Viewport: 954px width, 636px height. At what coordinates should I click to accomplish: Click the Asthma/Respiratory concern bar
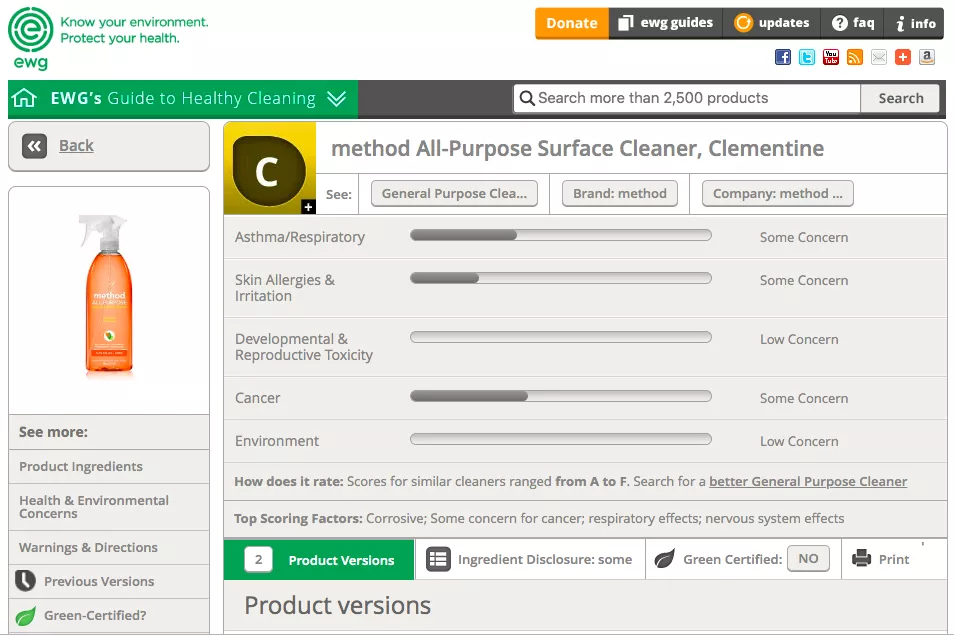pos(561,235)
